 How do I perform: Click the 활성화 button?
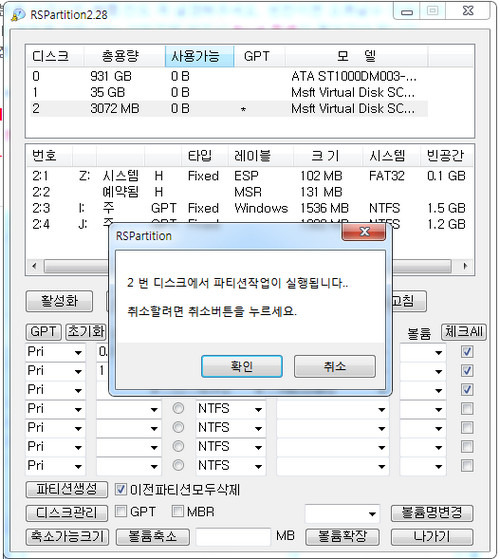(x=59, y=301)
